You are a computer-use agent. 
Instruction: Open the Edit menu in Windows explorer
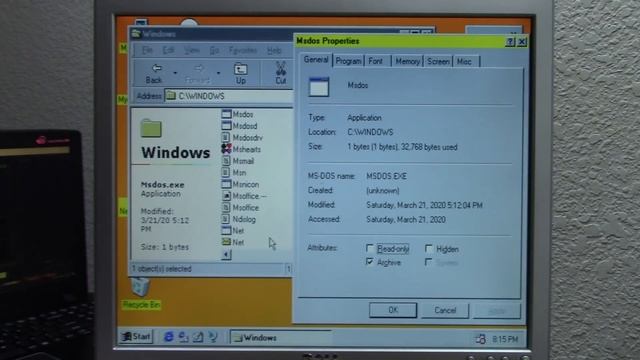click(168, 50)
